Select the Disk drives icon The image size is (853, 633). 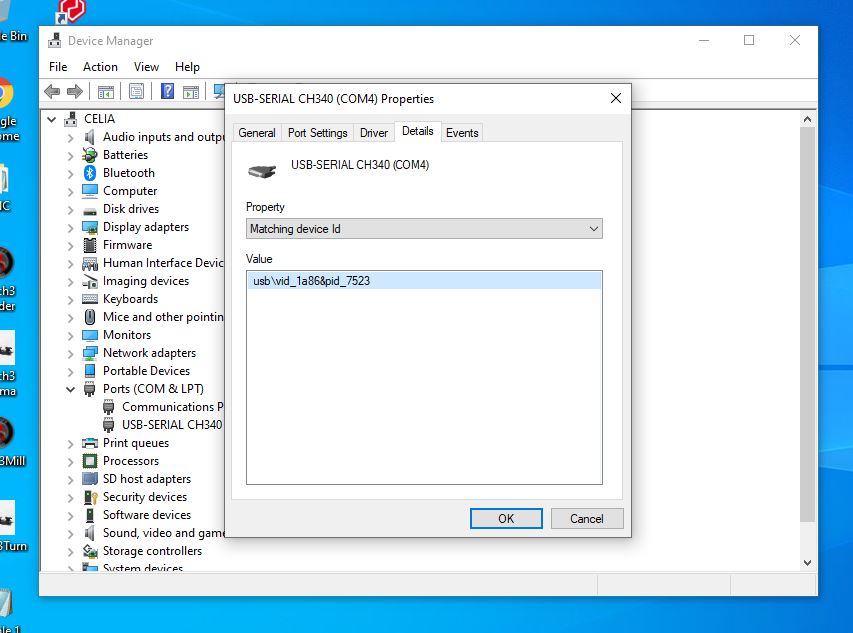(90, 210)
